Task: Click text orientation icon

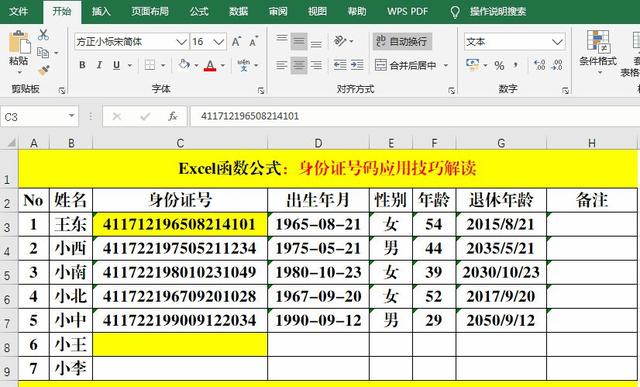Action: point(340,41)
